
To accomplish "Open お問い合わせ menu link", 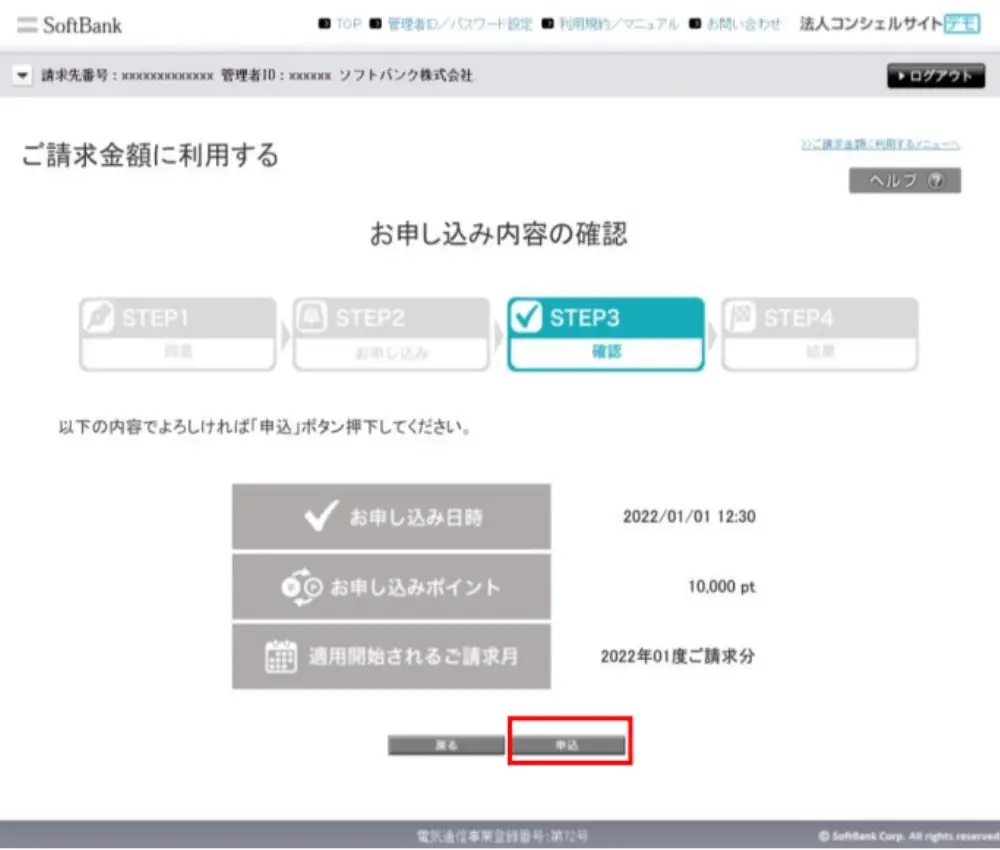I will click(x=744, y=24).
